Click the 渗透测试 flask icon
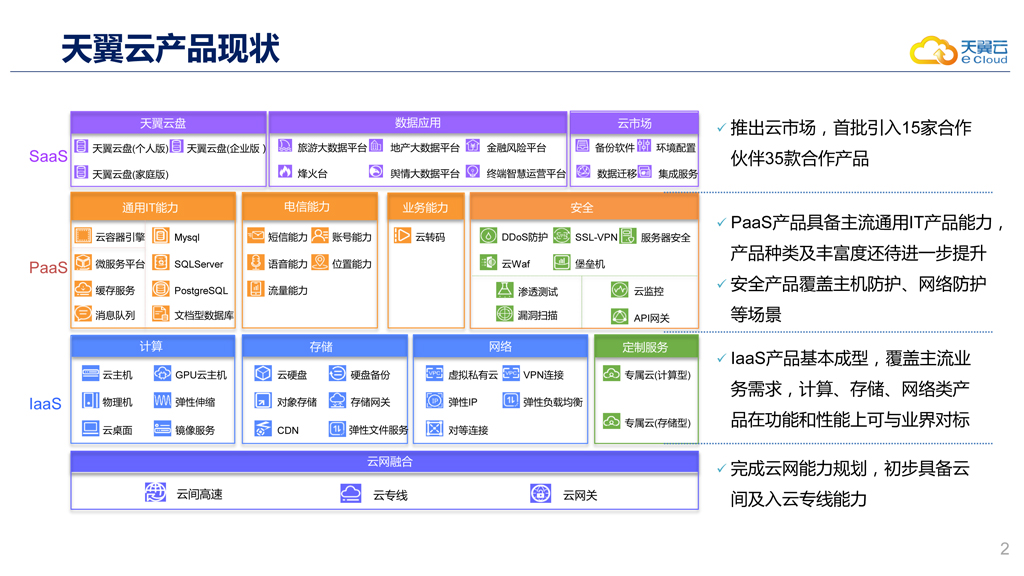1024x576 pixels. pyautogui.click(x=504, y=289)
